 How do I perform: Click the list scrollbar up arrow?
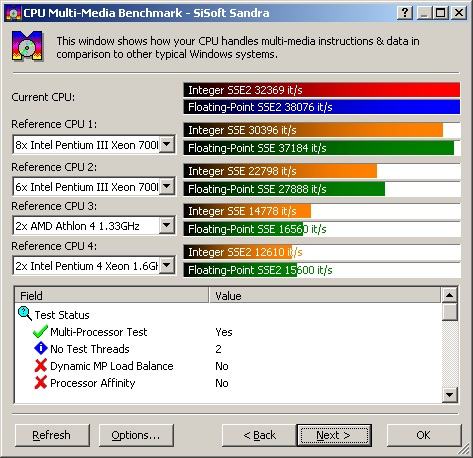pos(449,295)
